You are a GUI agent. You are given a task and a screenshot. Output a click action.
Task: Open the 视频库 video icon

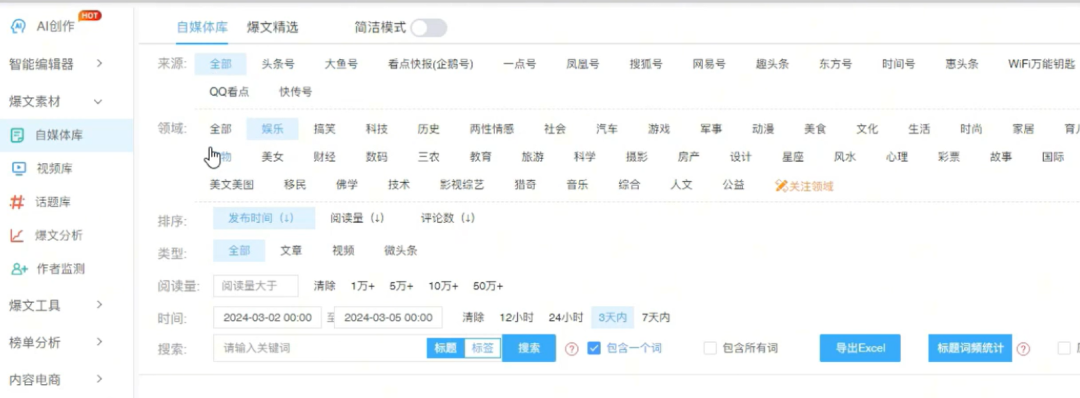[19, 169]
